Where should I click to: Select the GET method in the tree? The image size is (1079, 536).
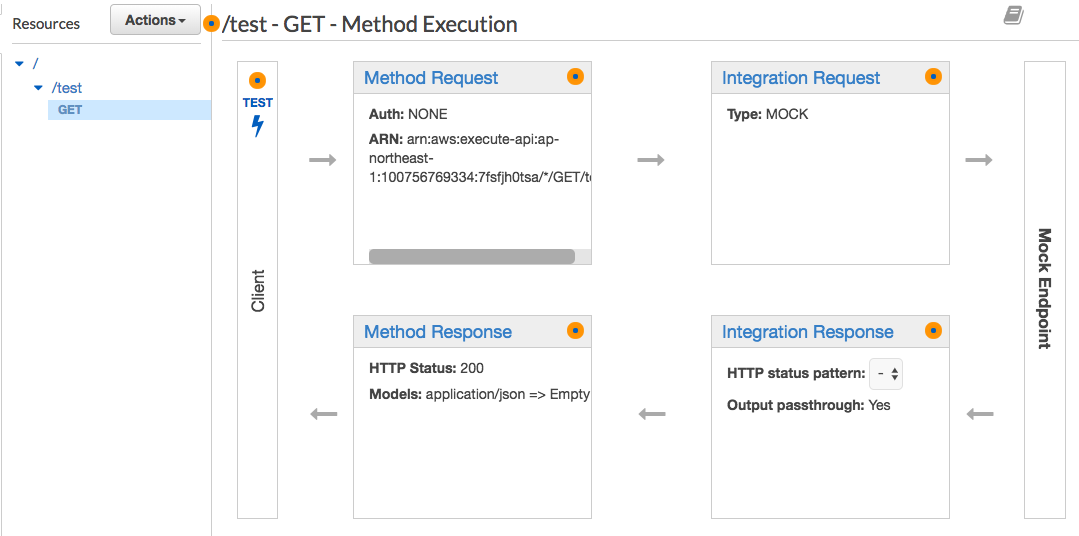[x=70, y=110]
